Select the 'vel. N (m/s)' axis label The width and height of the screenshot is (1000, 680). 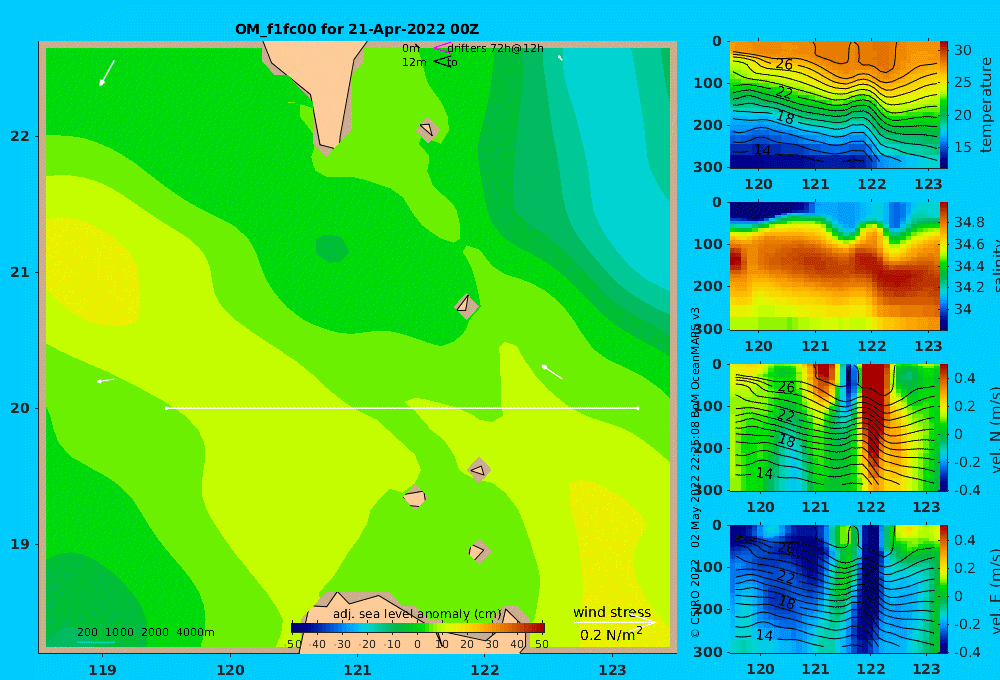(x=994, y=429)
